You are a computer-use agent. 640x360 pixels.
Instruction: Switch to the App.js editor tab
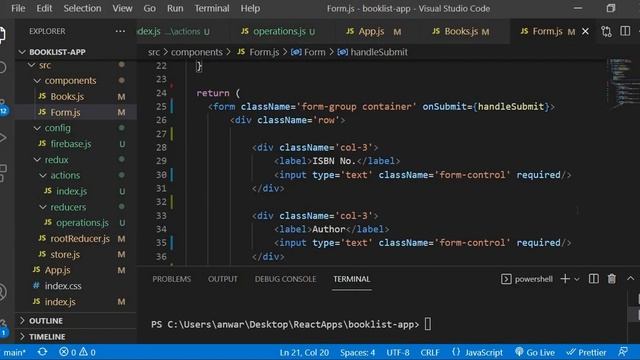click(373, 31)
